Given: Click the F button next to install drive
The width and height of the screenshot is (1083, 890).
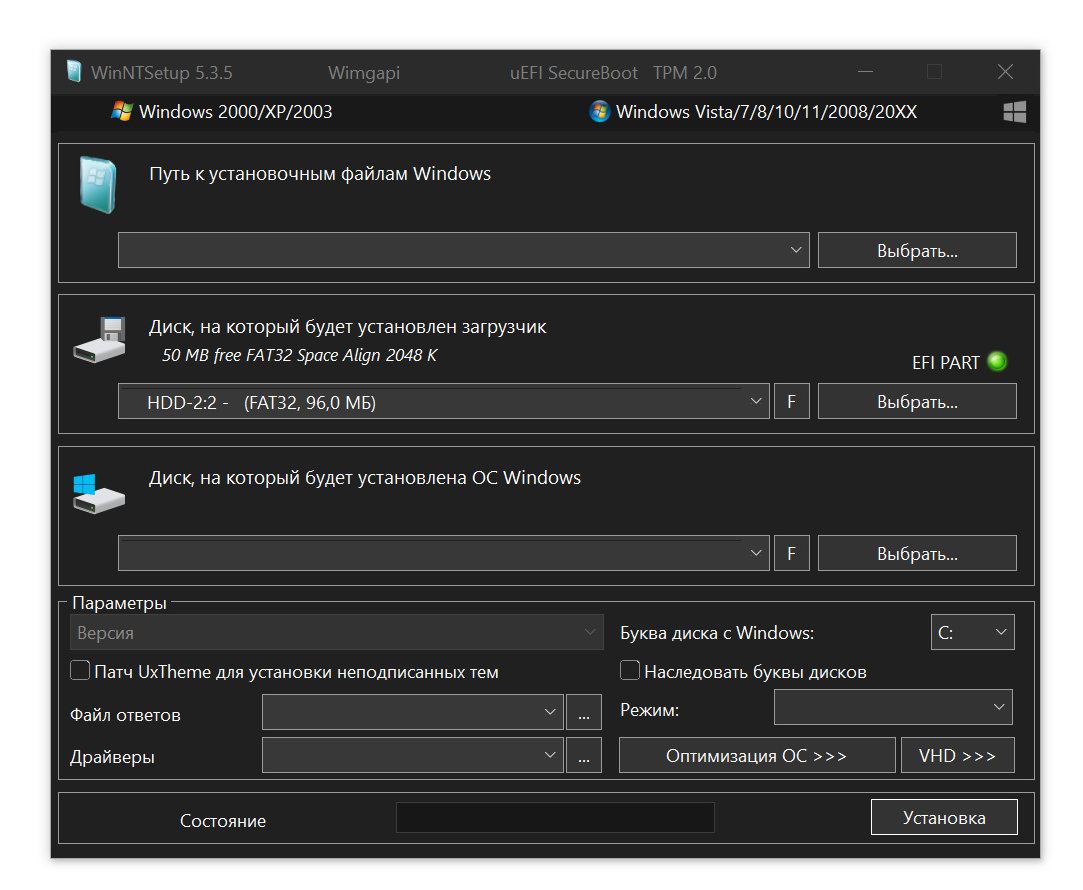Looking at the screenshot, I should click(792, 553).
